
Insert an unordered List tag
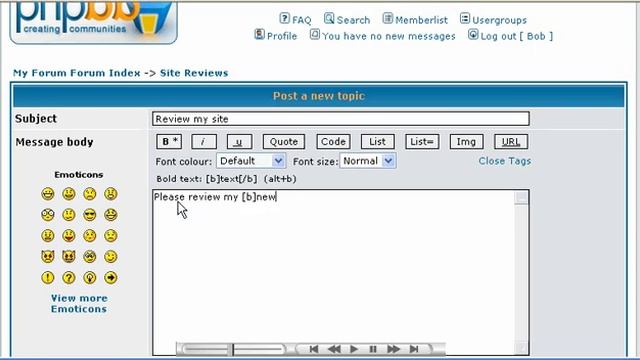point(378,142)
